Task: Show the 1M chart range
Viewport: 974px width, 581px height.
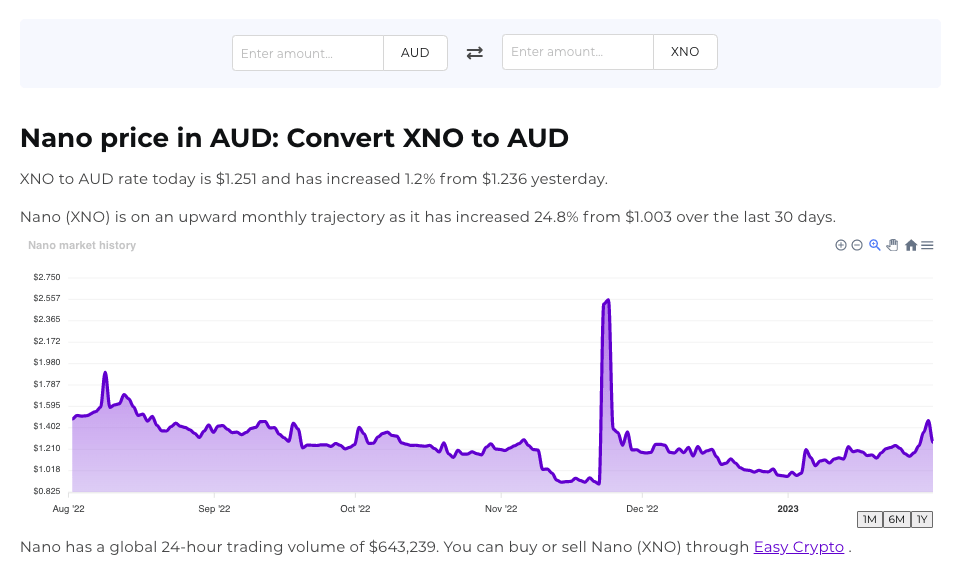Action: 870,519
